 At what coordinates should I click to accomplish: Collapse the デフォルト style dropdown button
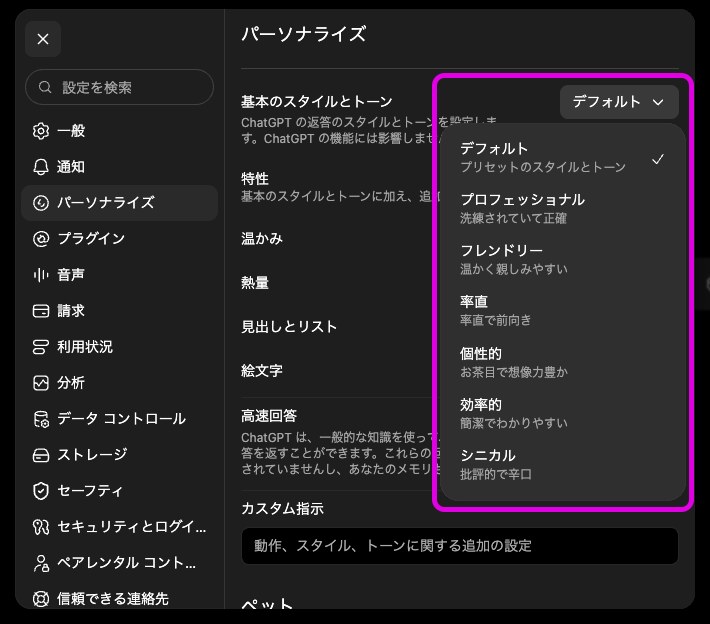(619, 102)
